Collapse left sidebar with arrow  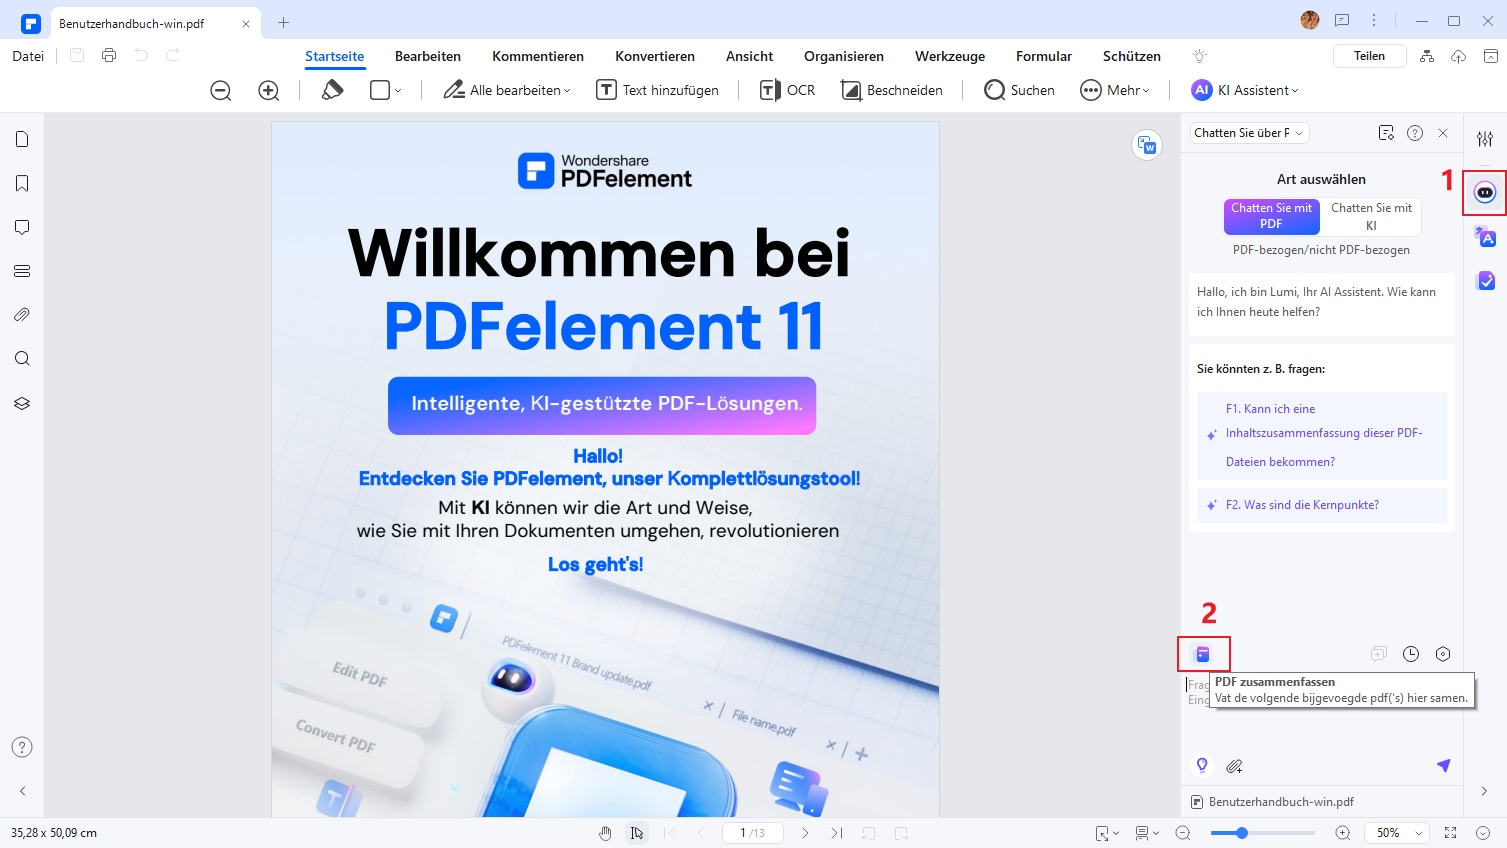22,791
